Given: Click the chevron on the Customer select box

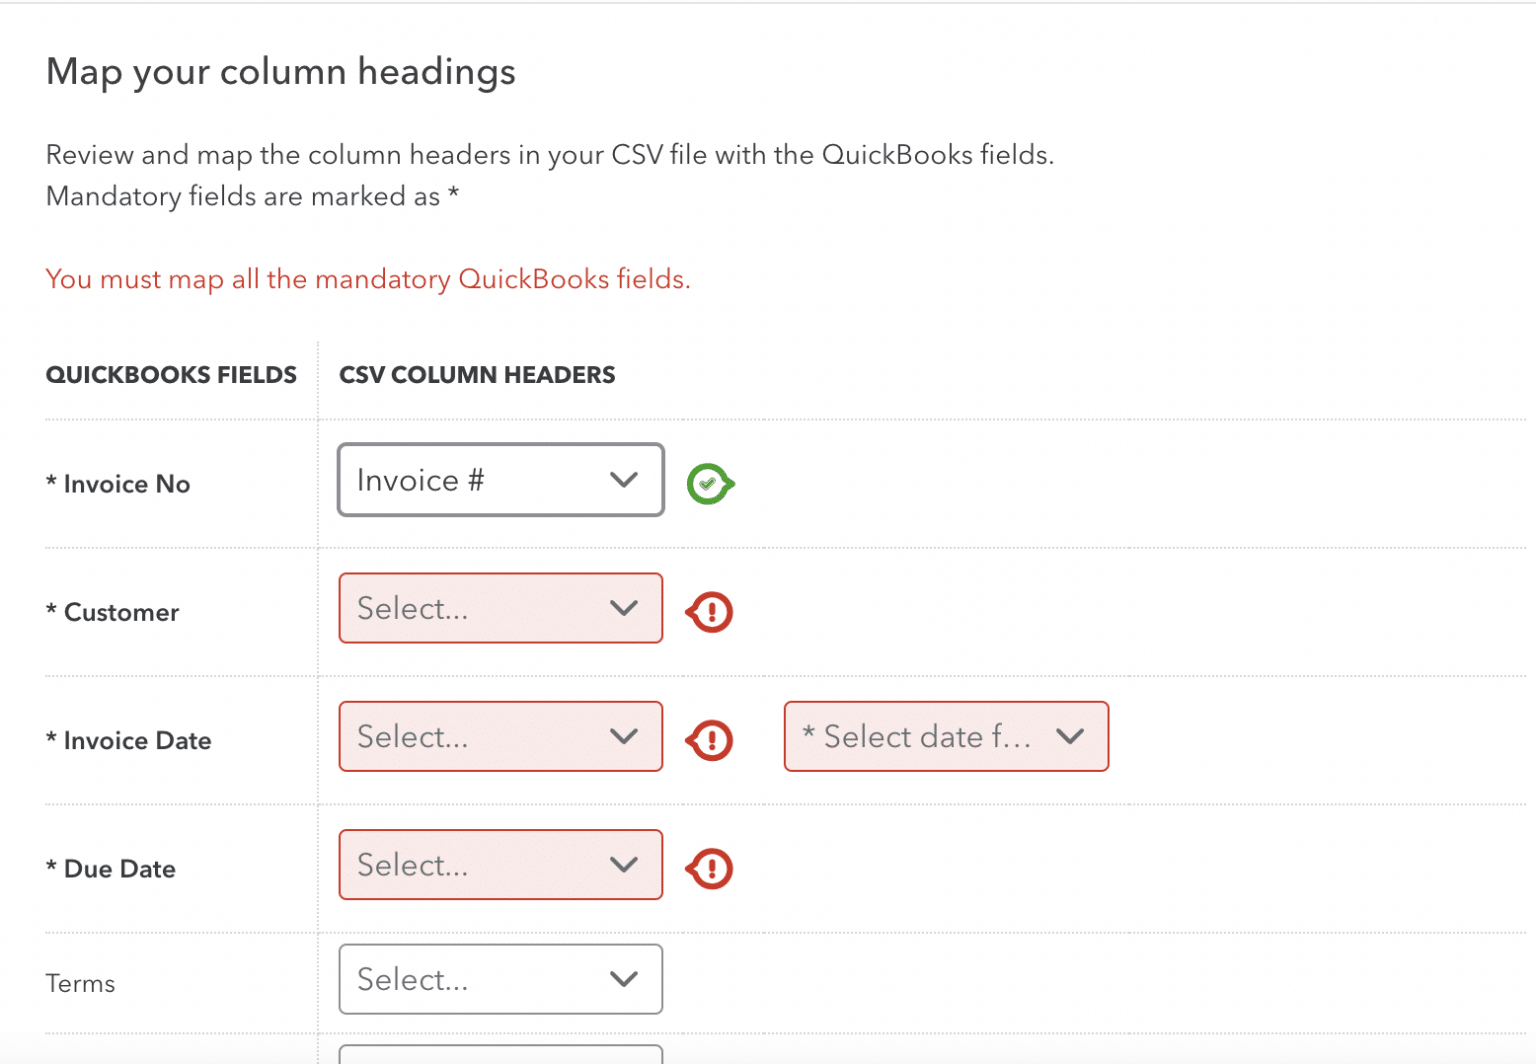Looking at the screenshot, I should tap(625, 608).
